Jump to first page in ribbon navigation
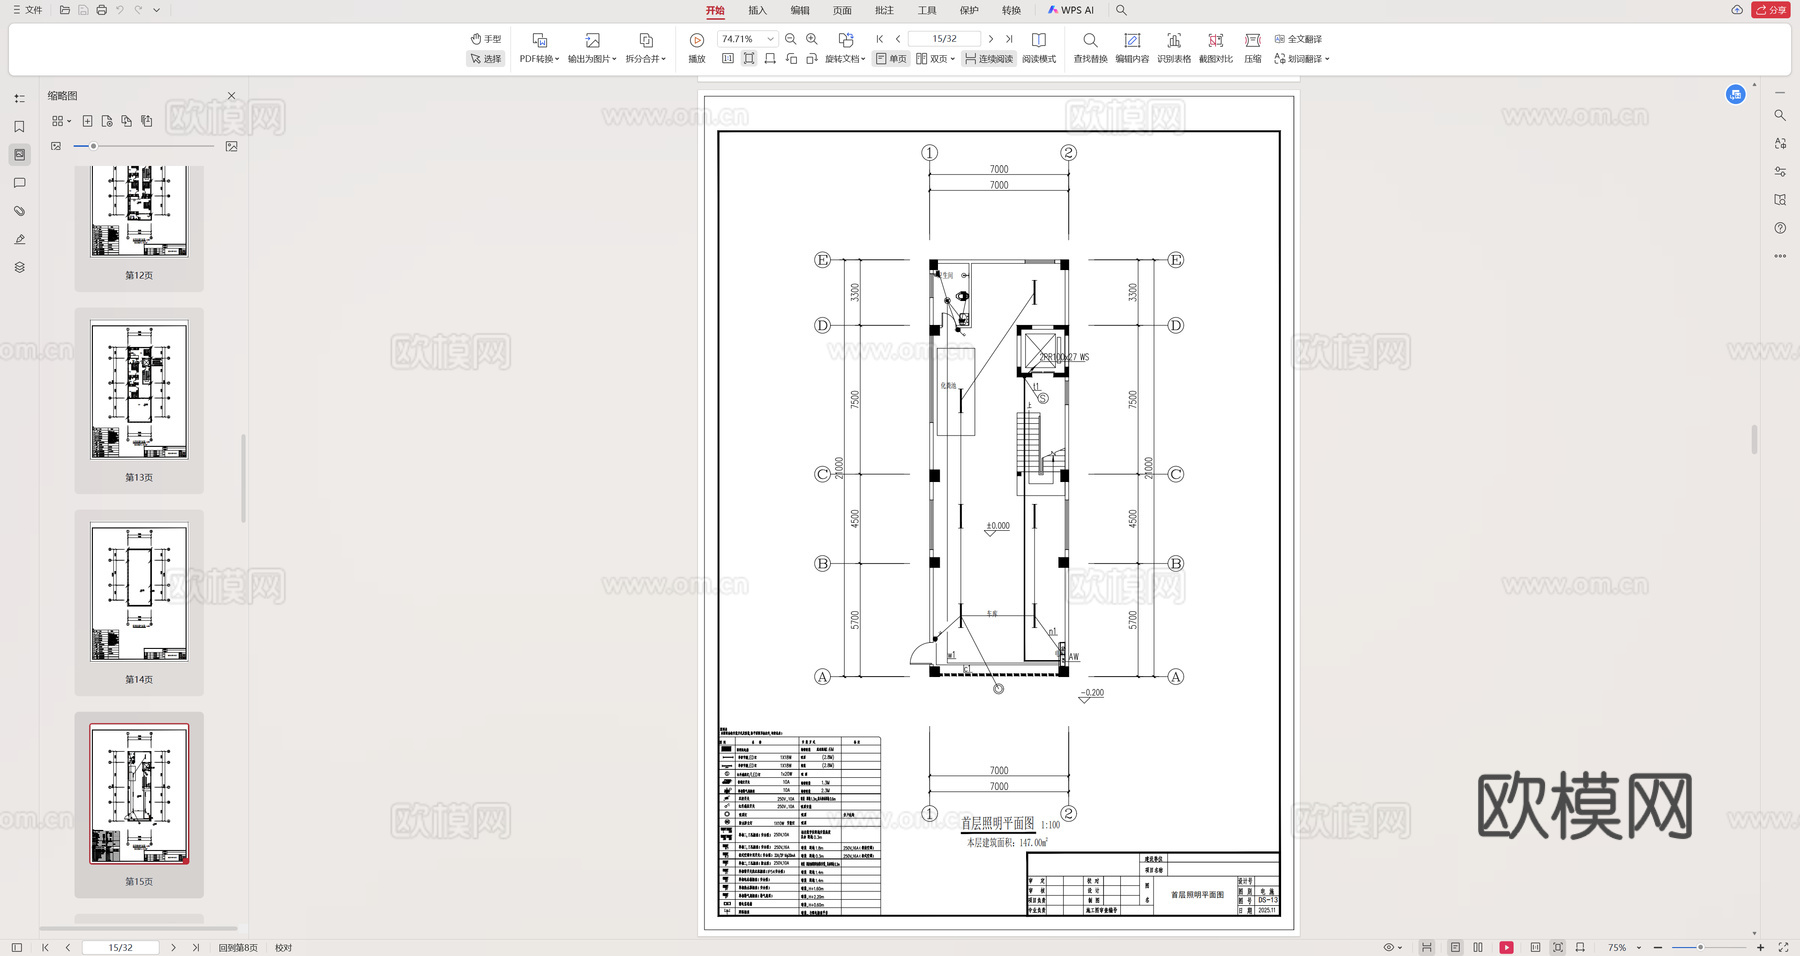The image size is (1800, 956). coord(880,39)
